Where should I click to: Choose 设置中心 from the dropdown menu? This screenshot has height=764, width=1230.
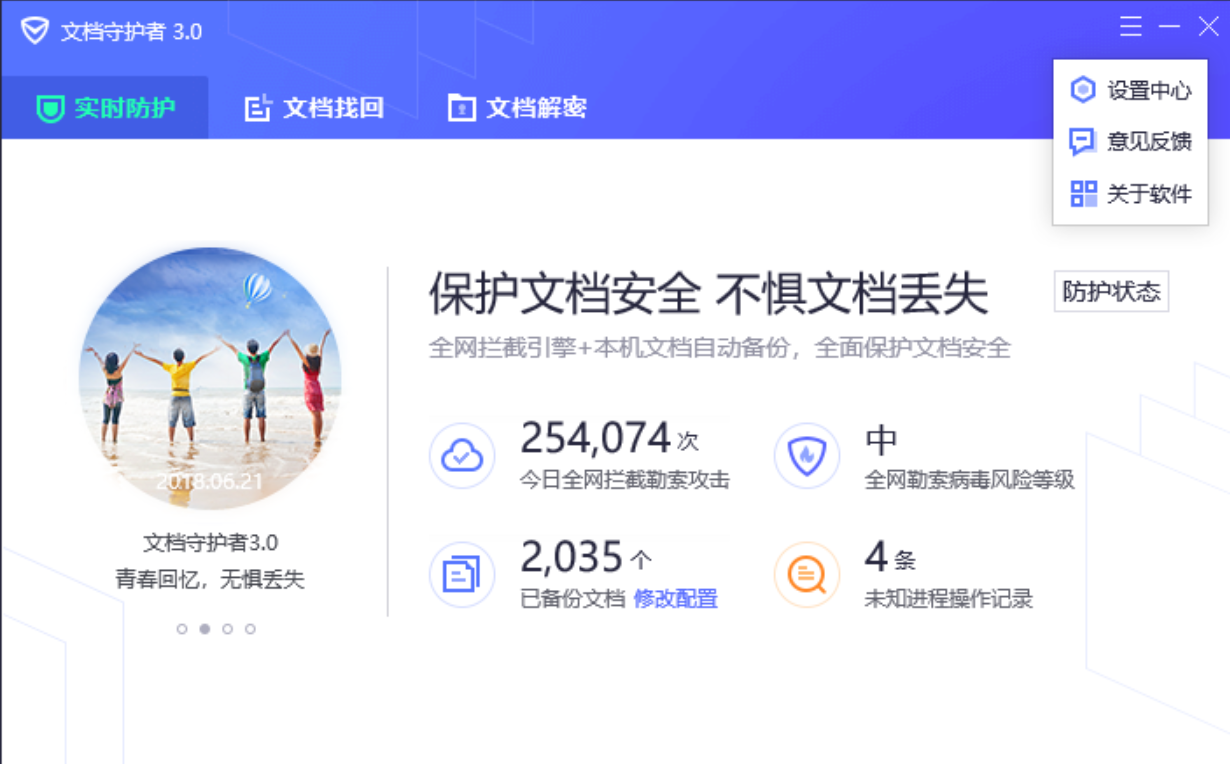click(1130, 90)
